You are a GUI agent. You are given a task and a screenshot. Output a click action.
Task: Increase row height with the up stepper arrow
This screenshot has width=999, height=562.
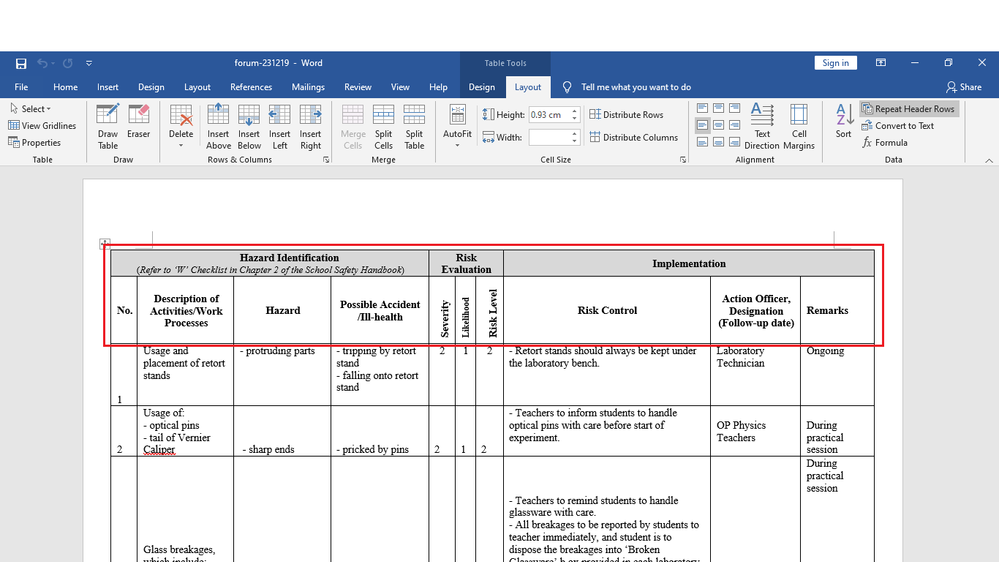coord(575,112)
